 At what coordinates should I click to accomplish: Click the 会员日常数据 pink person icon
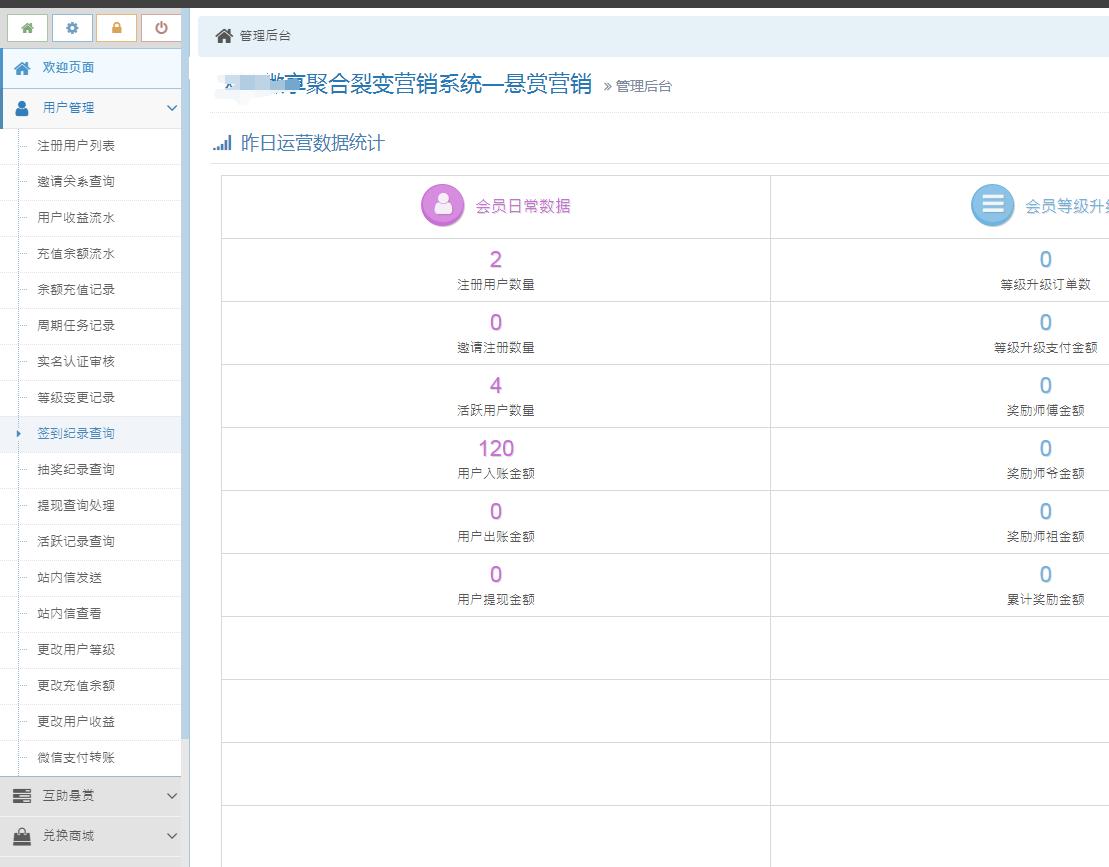tap(442, 204)
